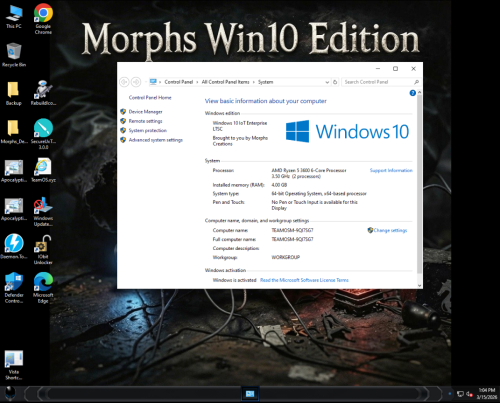Close the System window

(413, 69)
